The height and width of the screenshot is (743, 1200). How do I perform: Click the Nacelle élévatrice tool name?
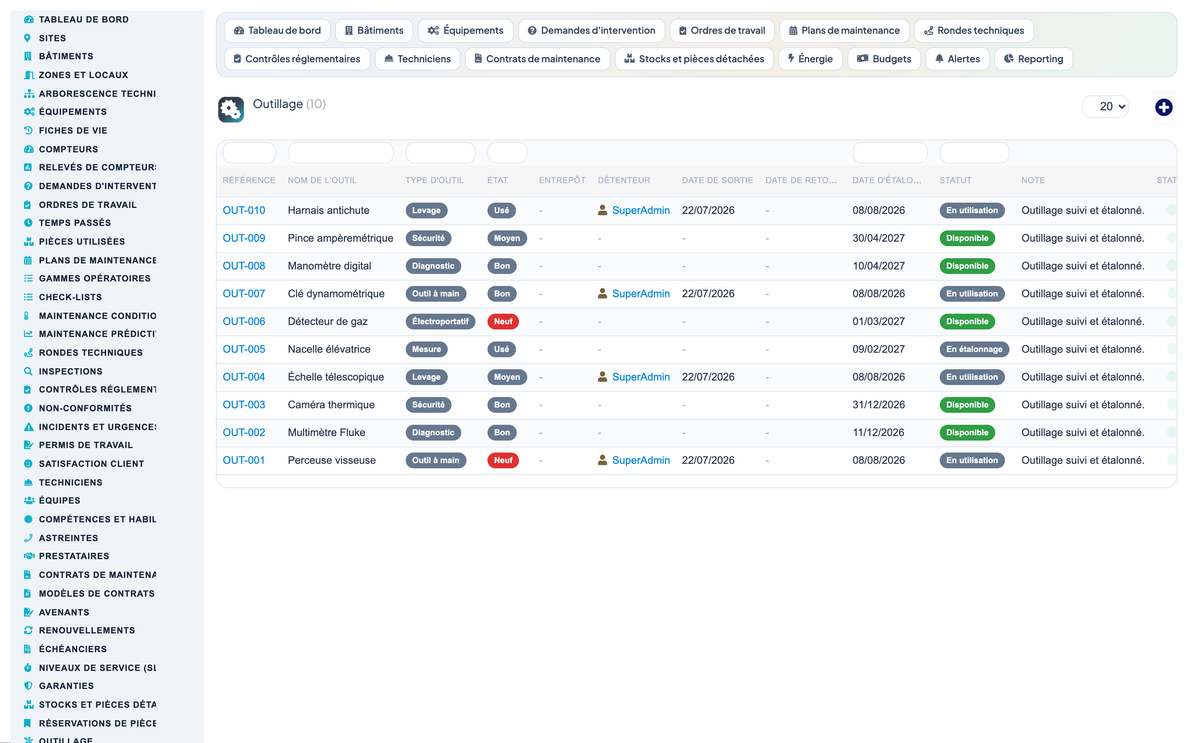click(x=329, y=349)
